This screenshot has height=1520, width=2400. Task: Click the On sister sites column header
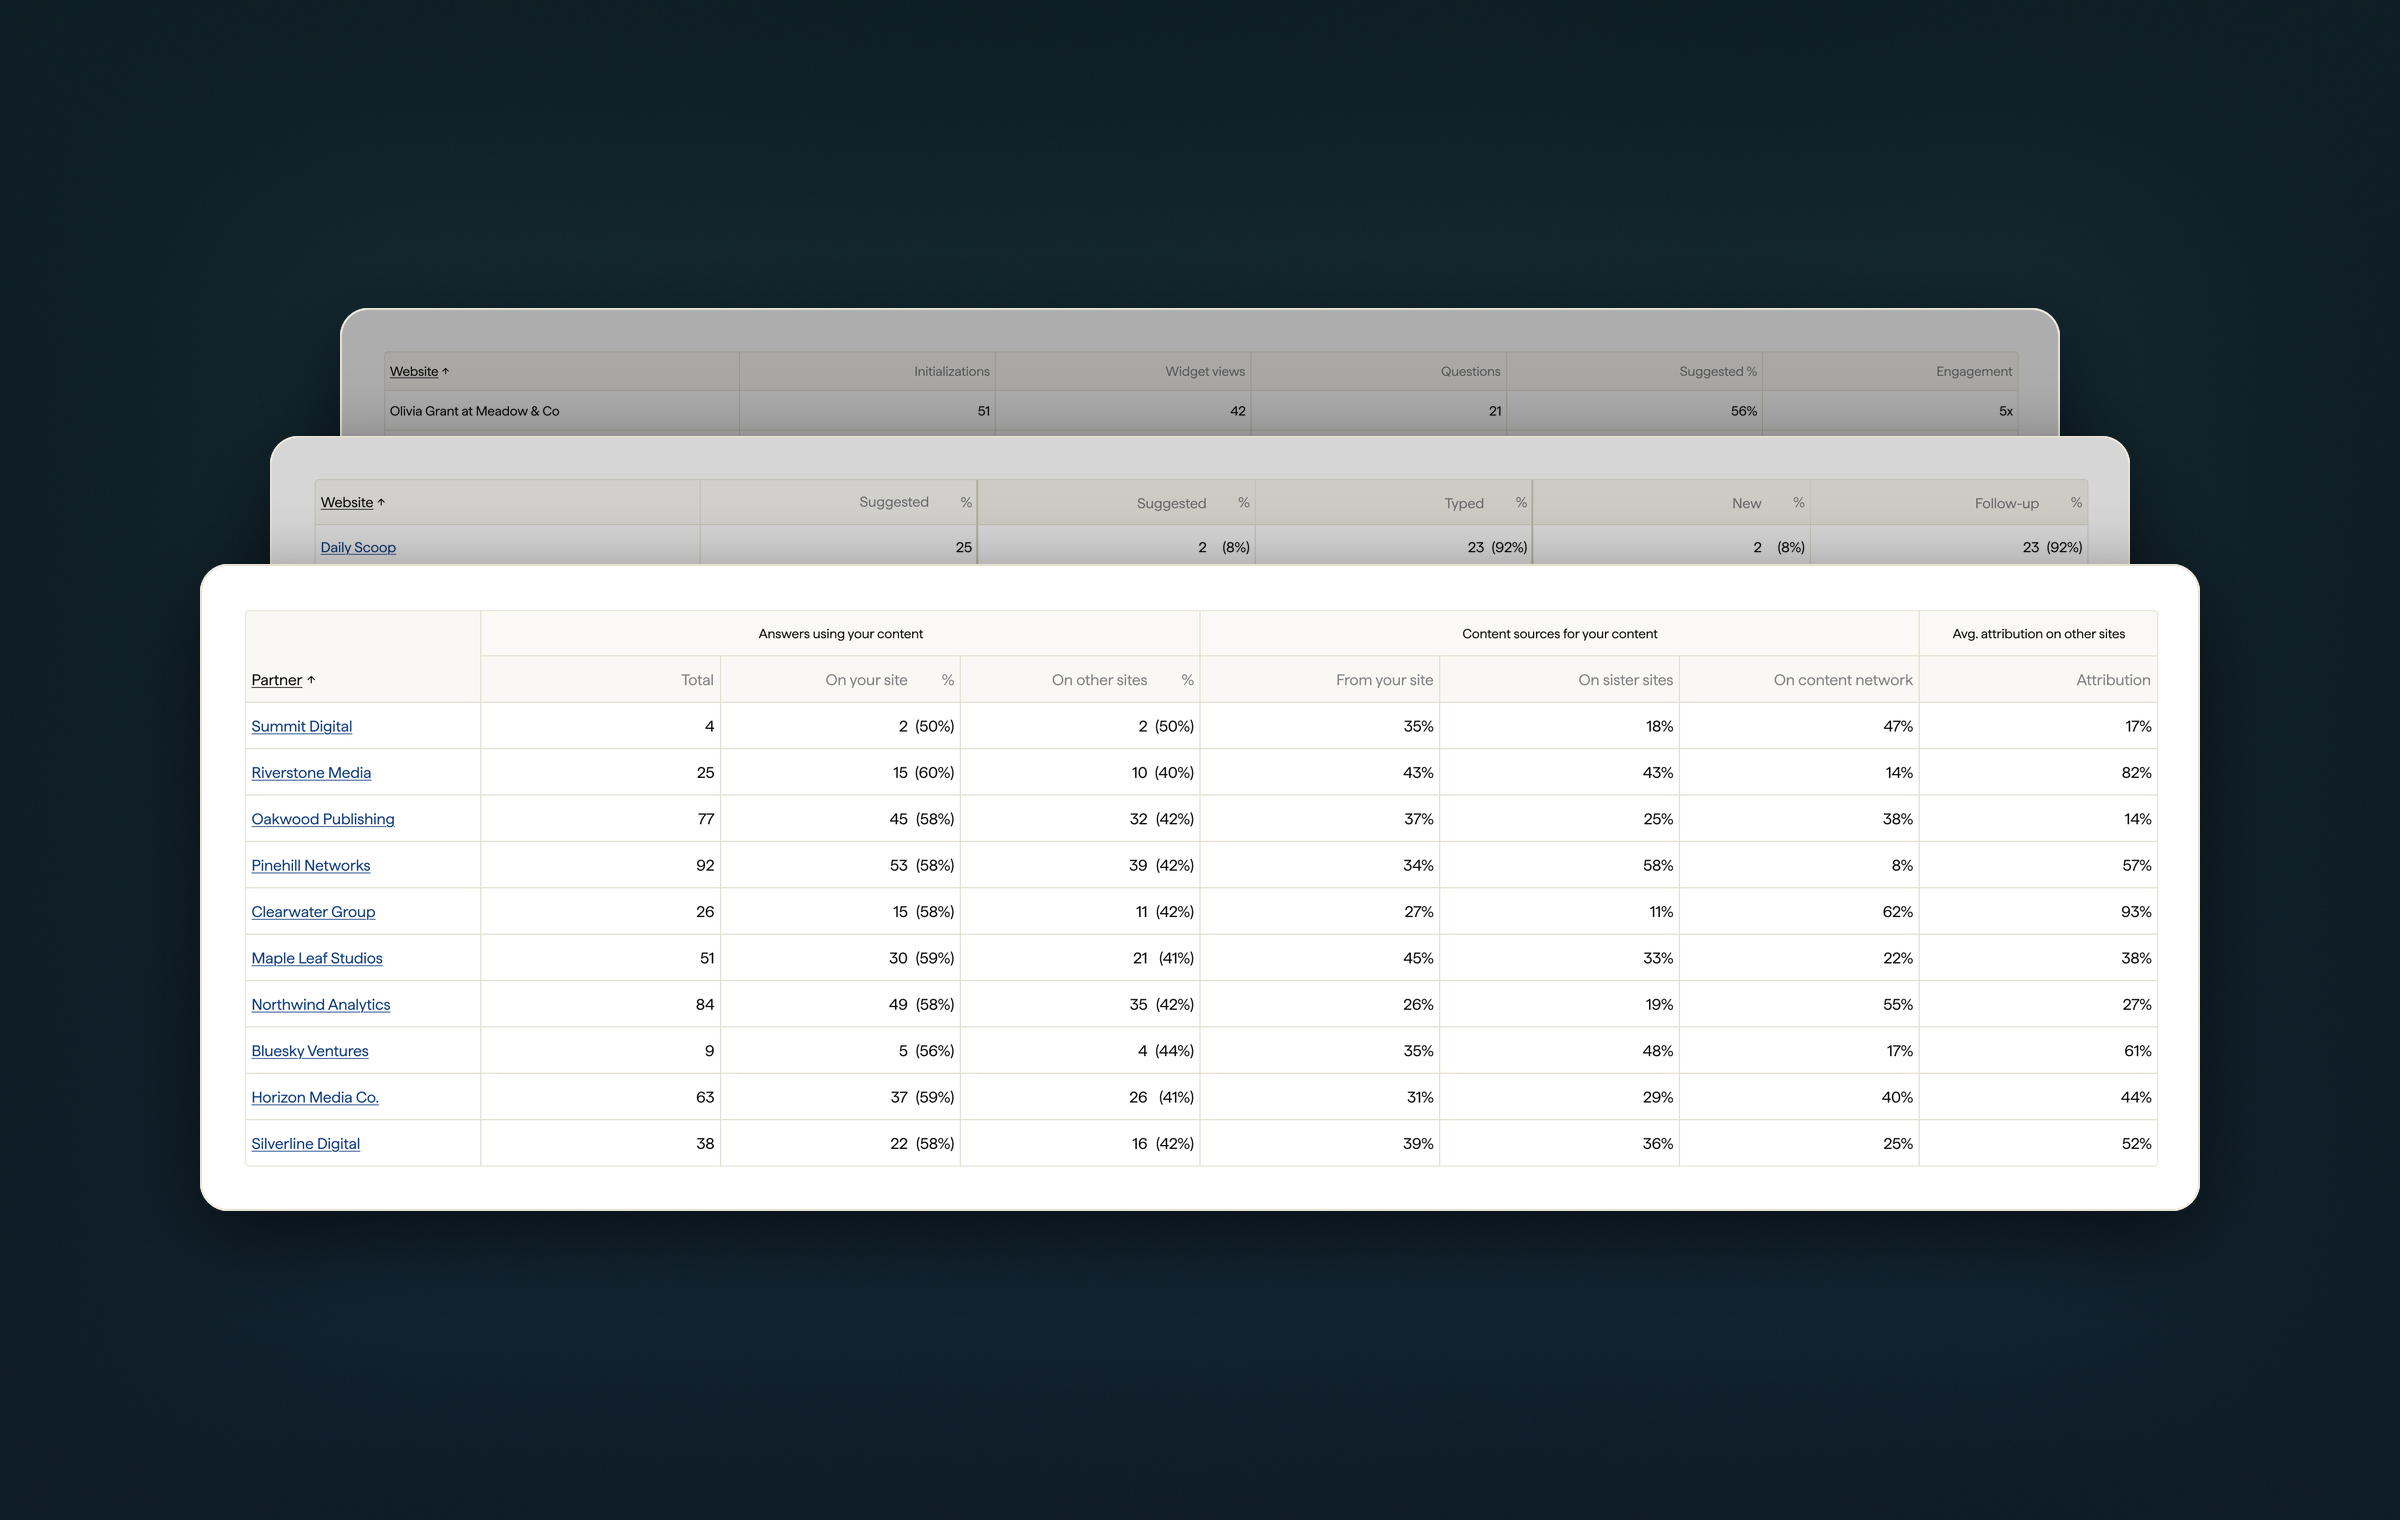pos(1625,680)
